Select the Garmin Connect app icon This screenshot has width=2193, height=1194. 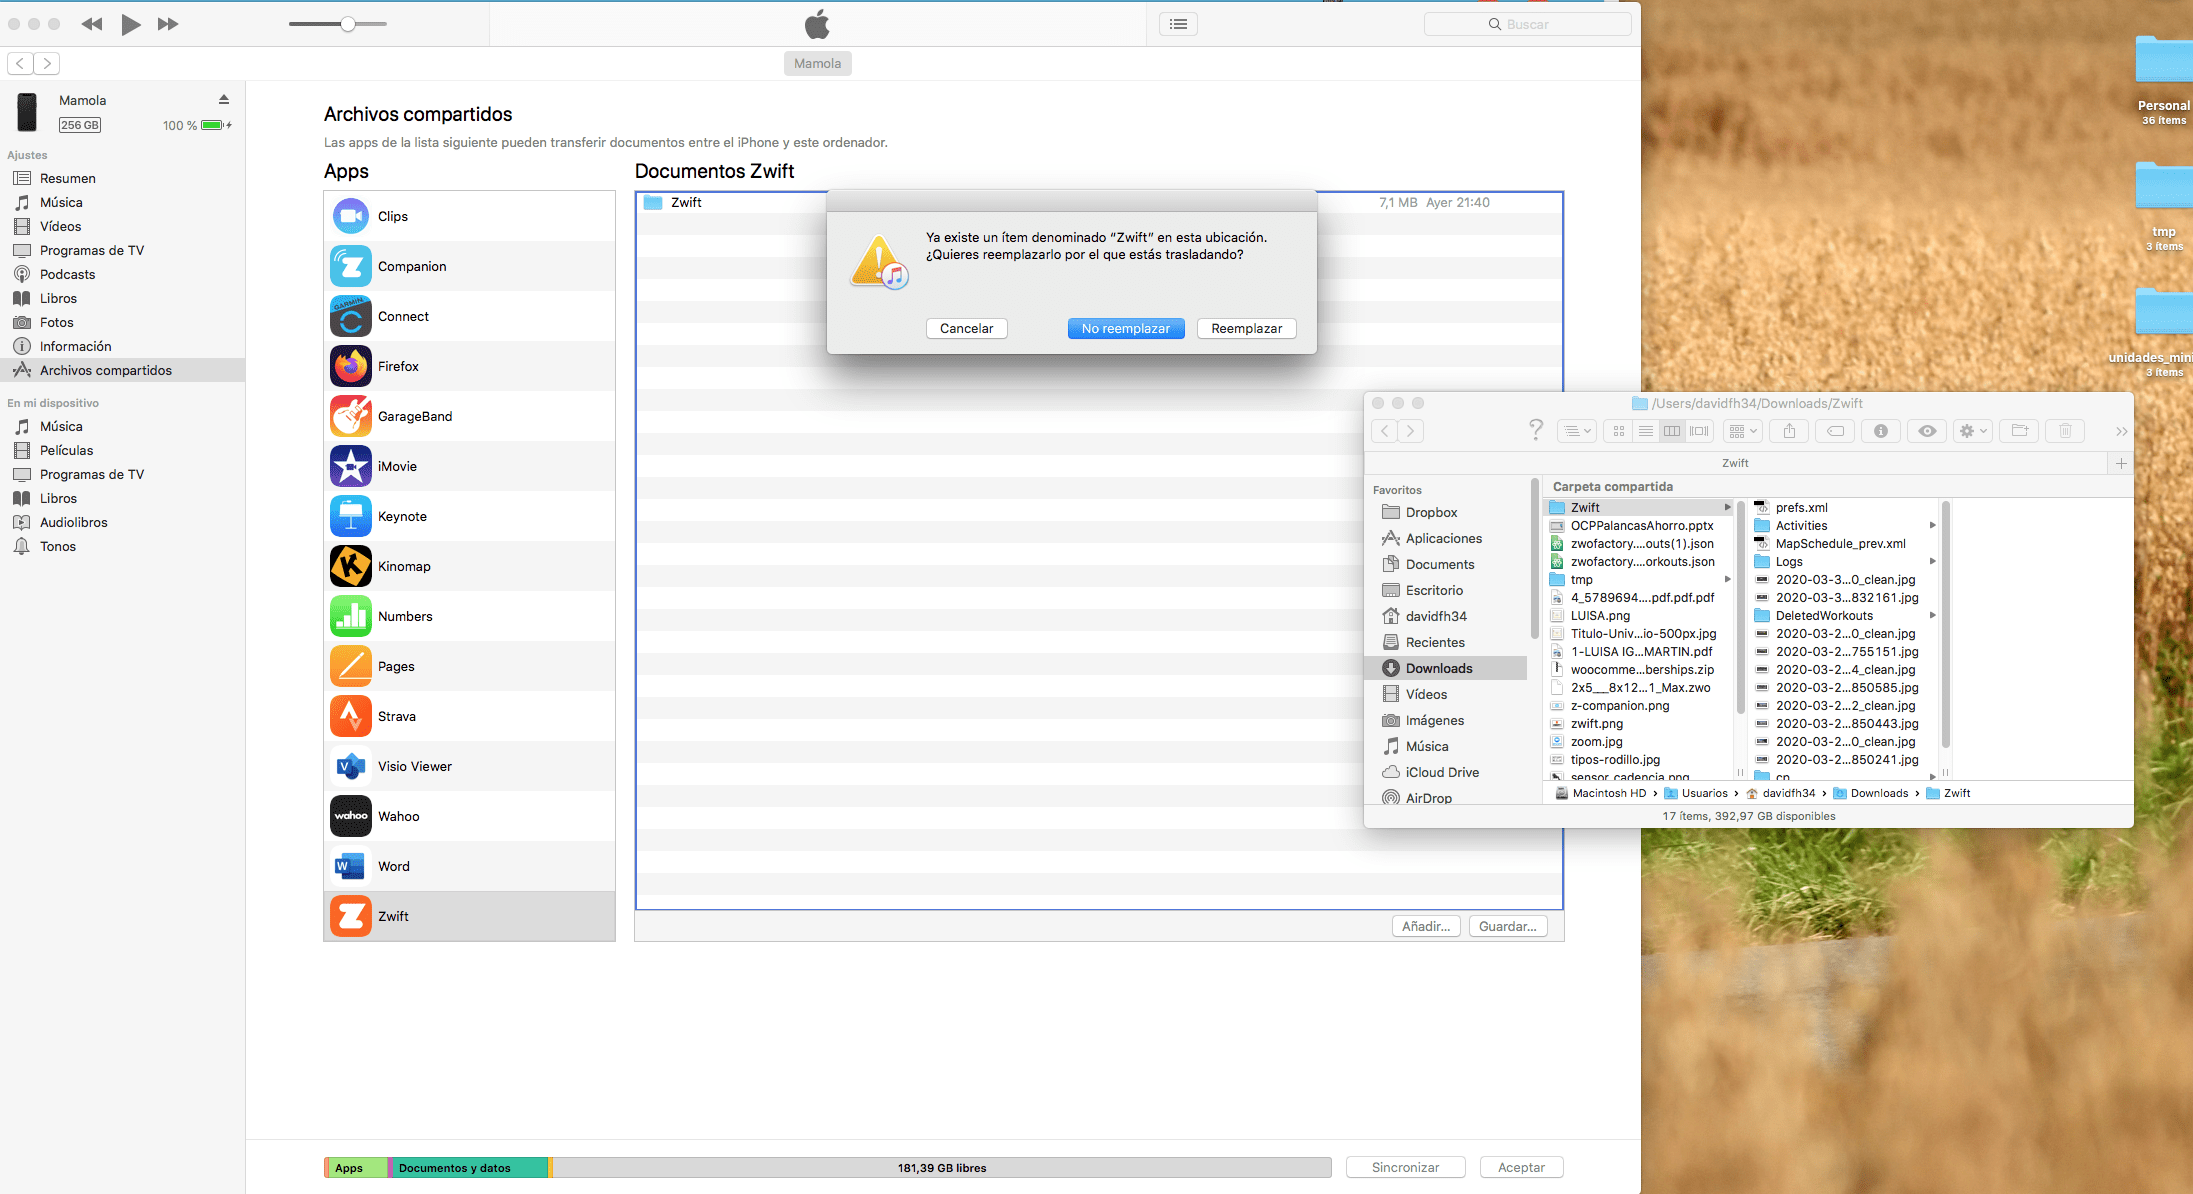click(x=351, y=316)
